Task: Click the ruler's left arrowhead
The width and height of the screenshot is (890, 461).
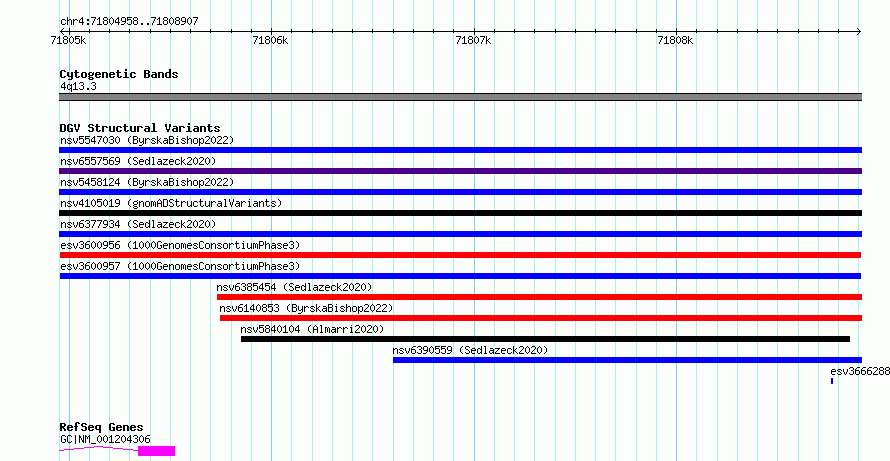Action: click(x=62, y=31)
